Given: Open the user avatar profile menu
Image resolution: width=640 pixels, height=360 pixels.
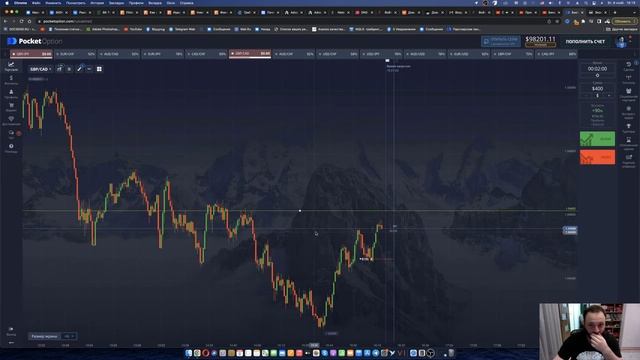Looking at the screenshot, I should [x=621, y=42].
